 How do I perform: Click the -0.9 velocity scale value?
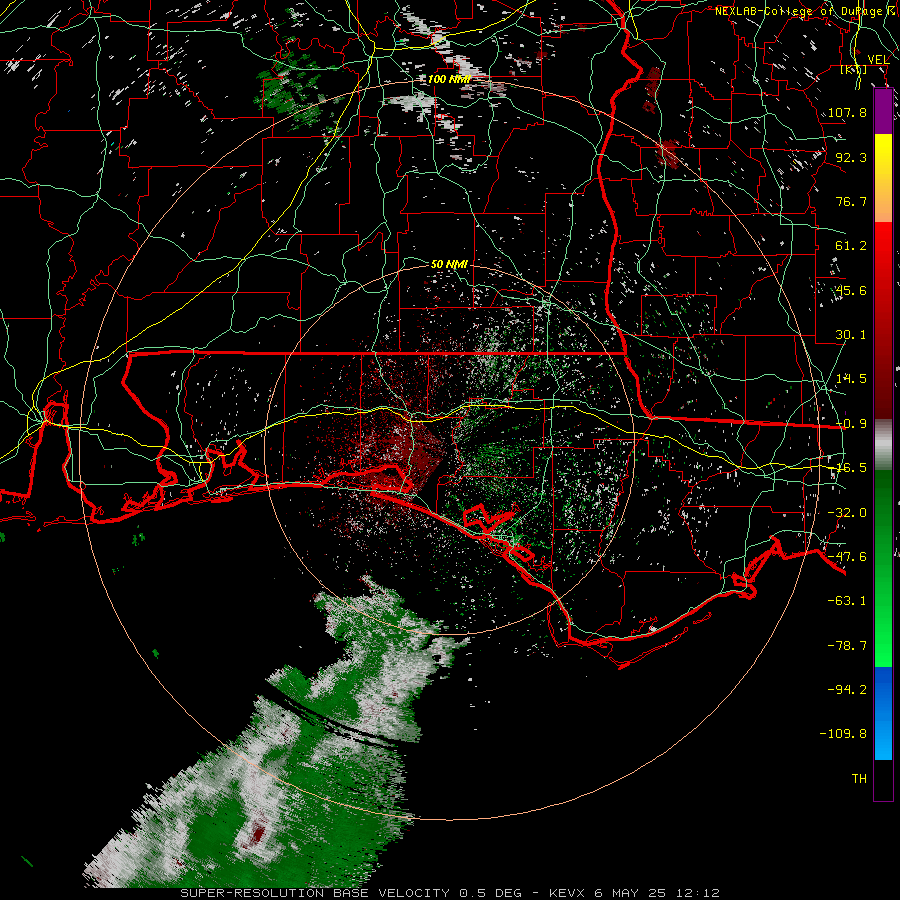[851, 424]
